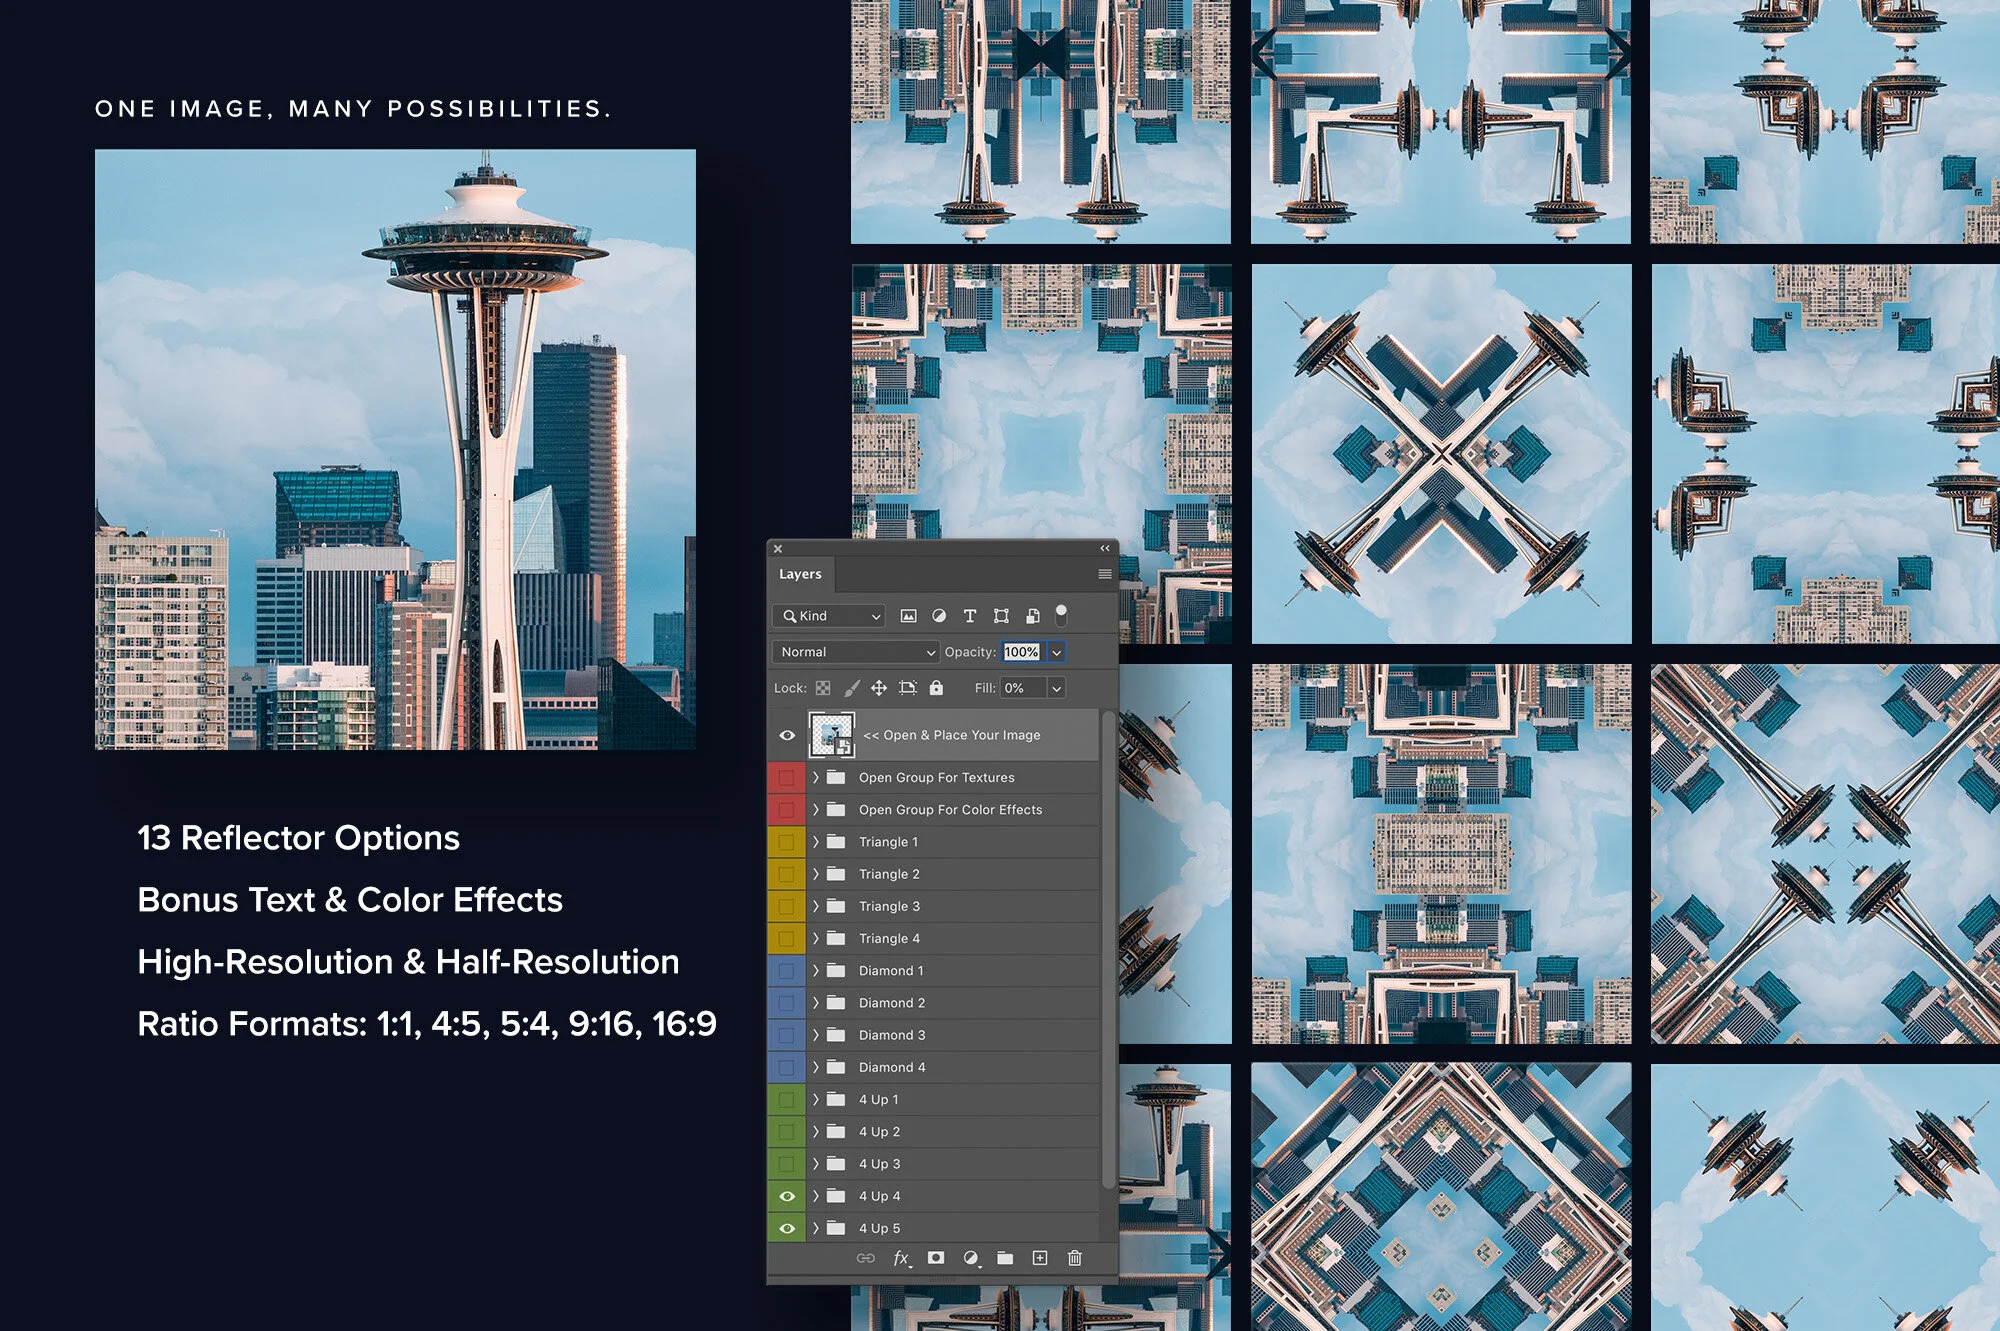Image resolution: width=2000 pixels, height=1331 pixels.
Task: Click the Lock transparent pixels icon
Action: (822, 688)
